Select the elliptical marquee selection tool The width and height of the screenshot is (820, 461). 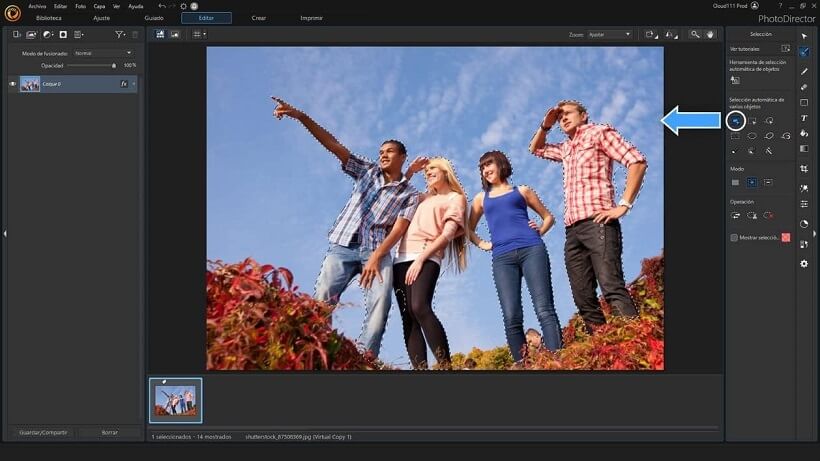(752, 136)
